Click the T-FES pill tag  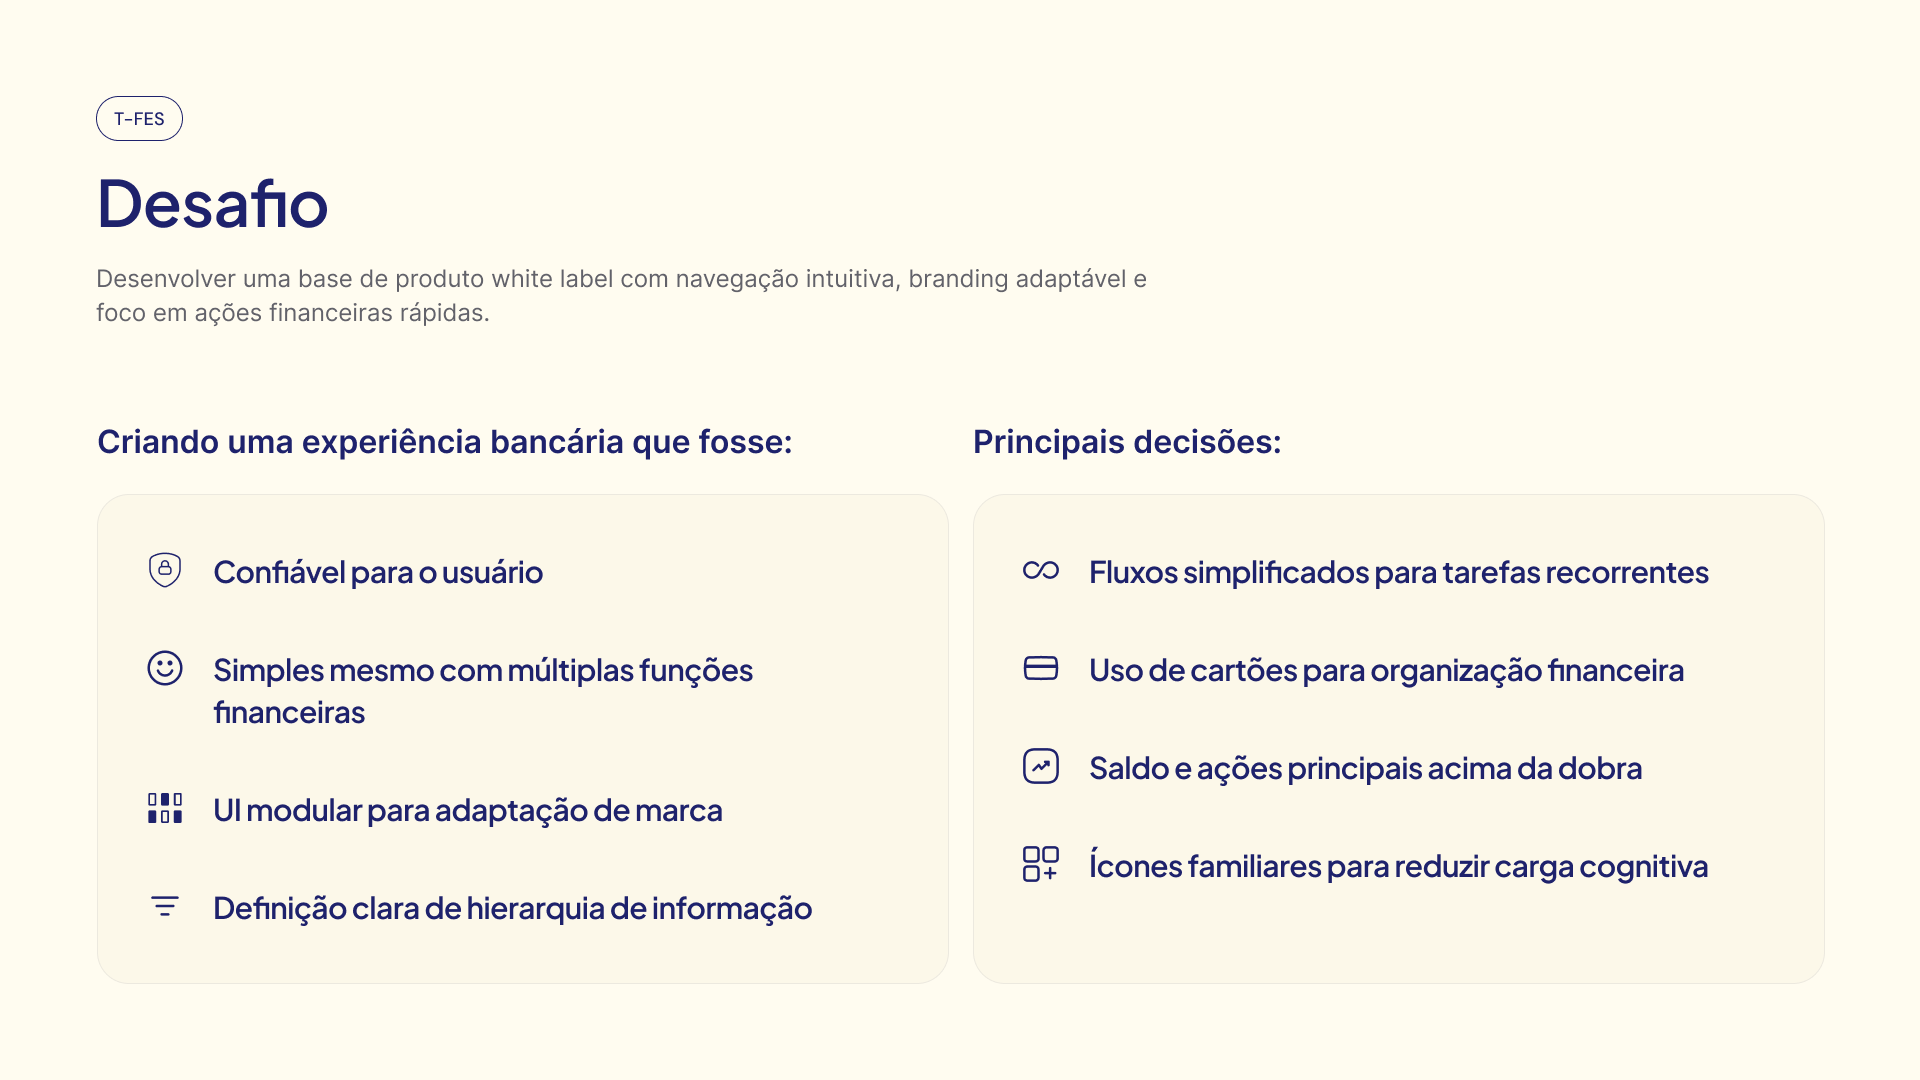click(139, 118)
